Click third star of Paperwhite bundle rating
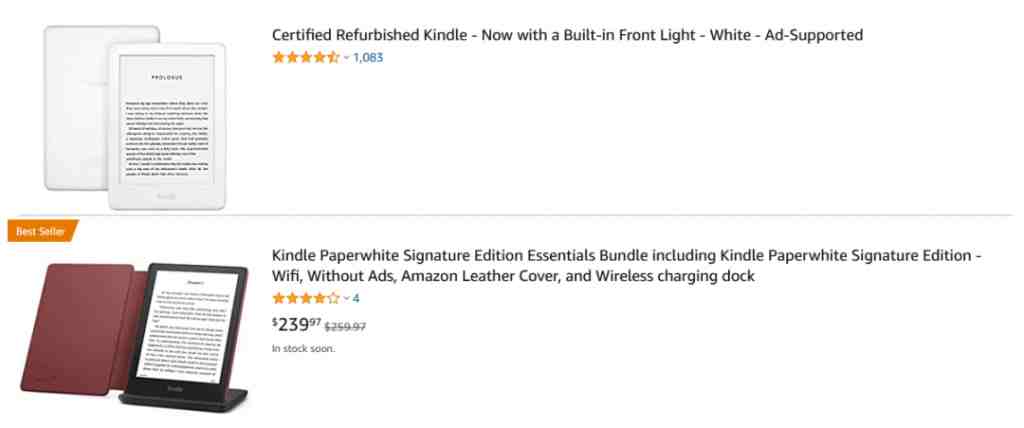The width and height of the screenshot is (1024, 428). point(306,299)
